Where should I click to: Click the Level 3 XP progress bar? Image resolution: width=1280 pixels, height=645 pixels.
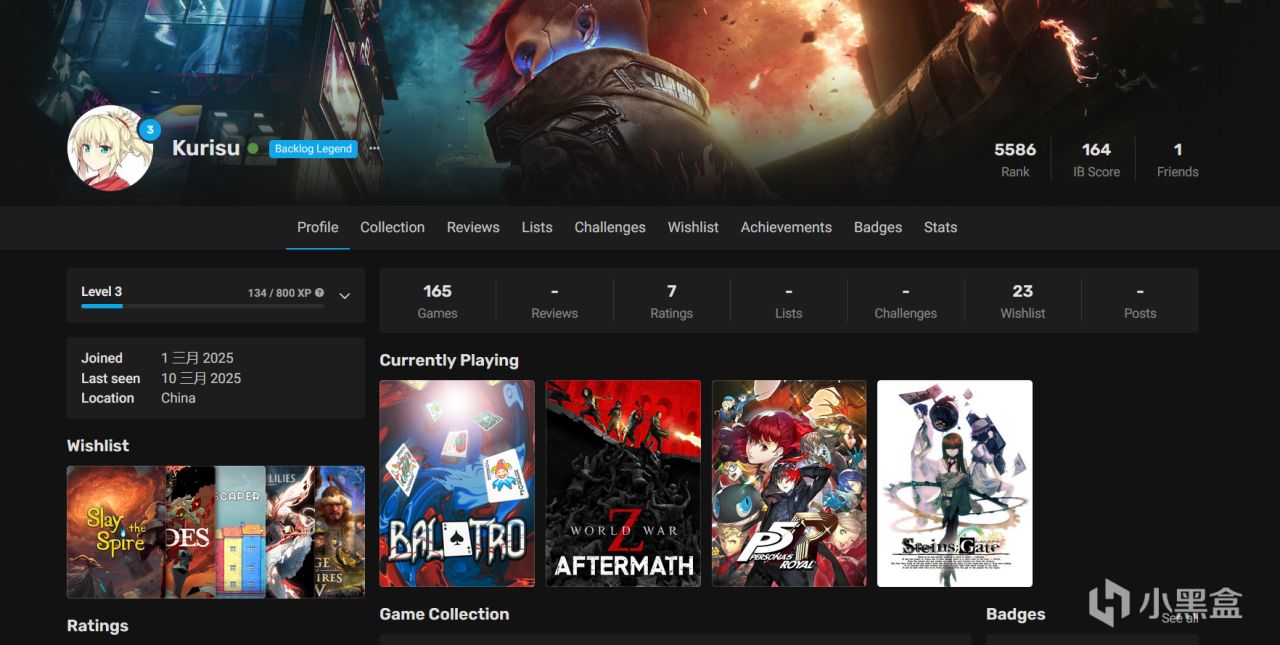[x=202, y=306]
